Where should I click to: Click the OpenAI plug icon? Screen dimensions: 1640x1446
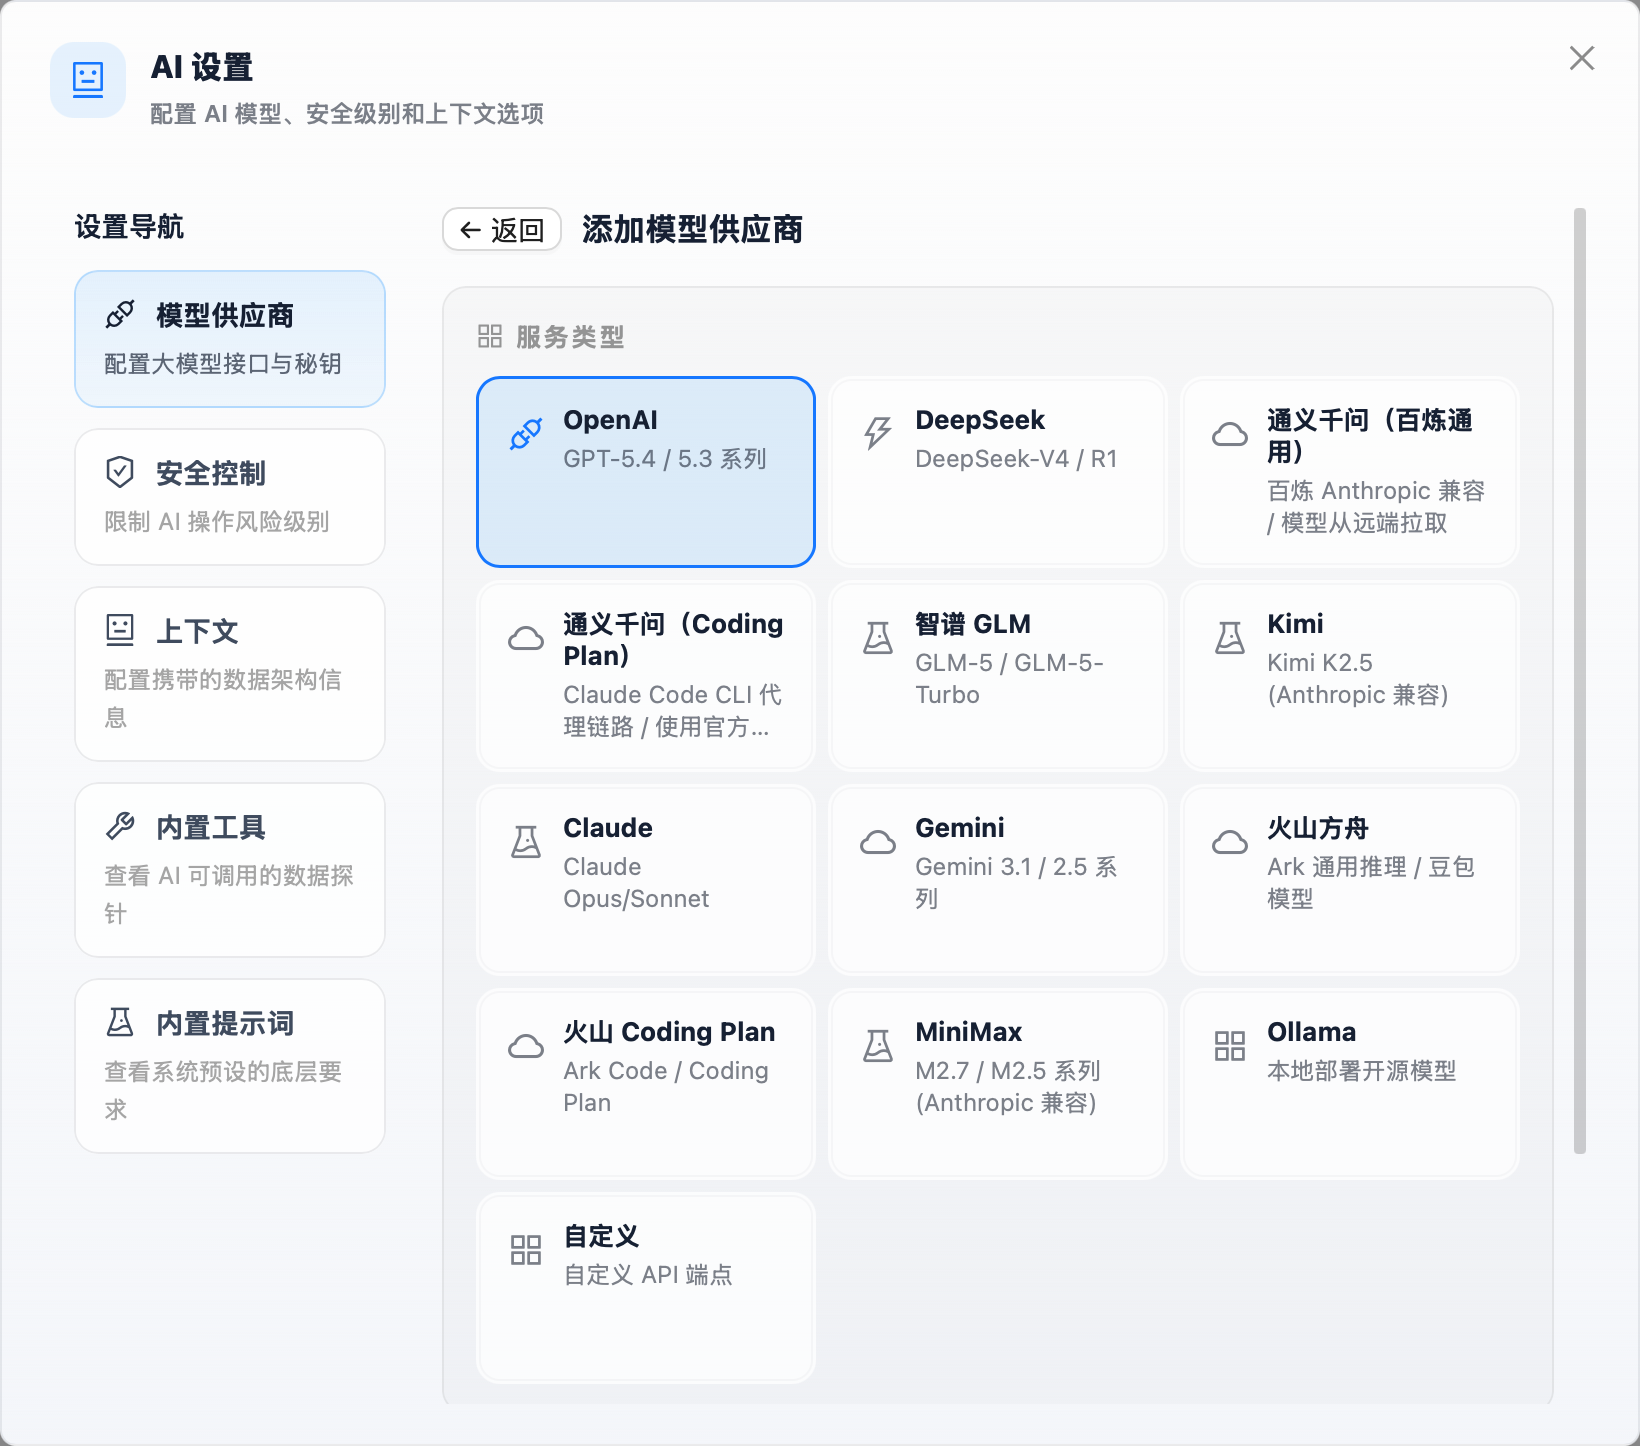tap(526, 434)
